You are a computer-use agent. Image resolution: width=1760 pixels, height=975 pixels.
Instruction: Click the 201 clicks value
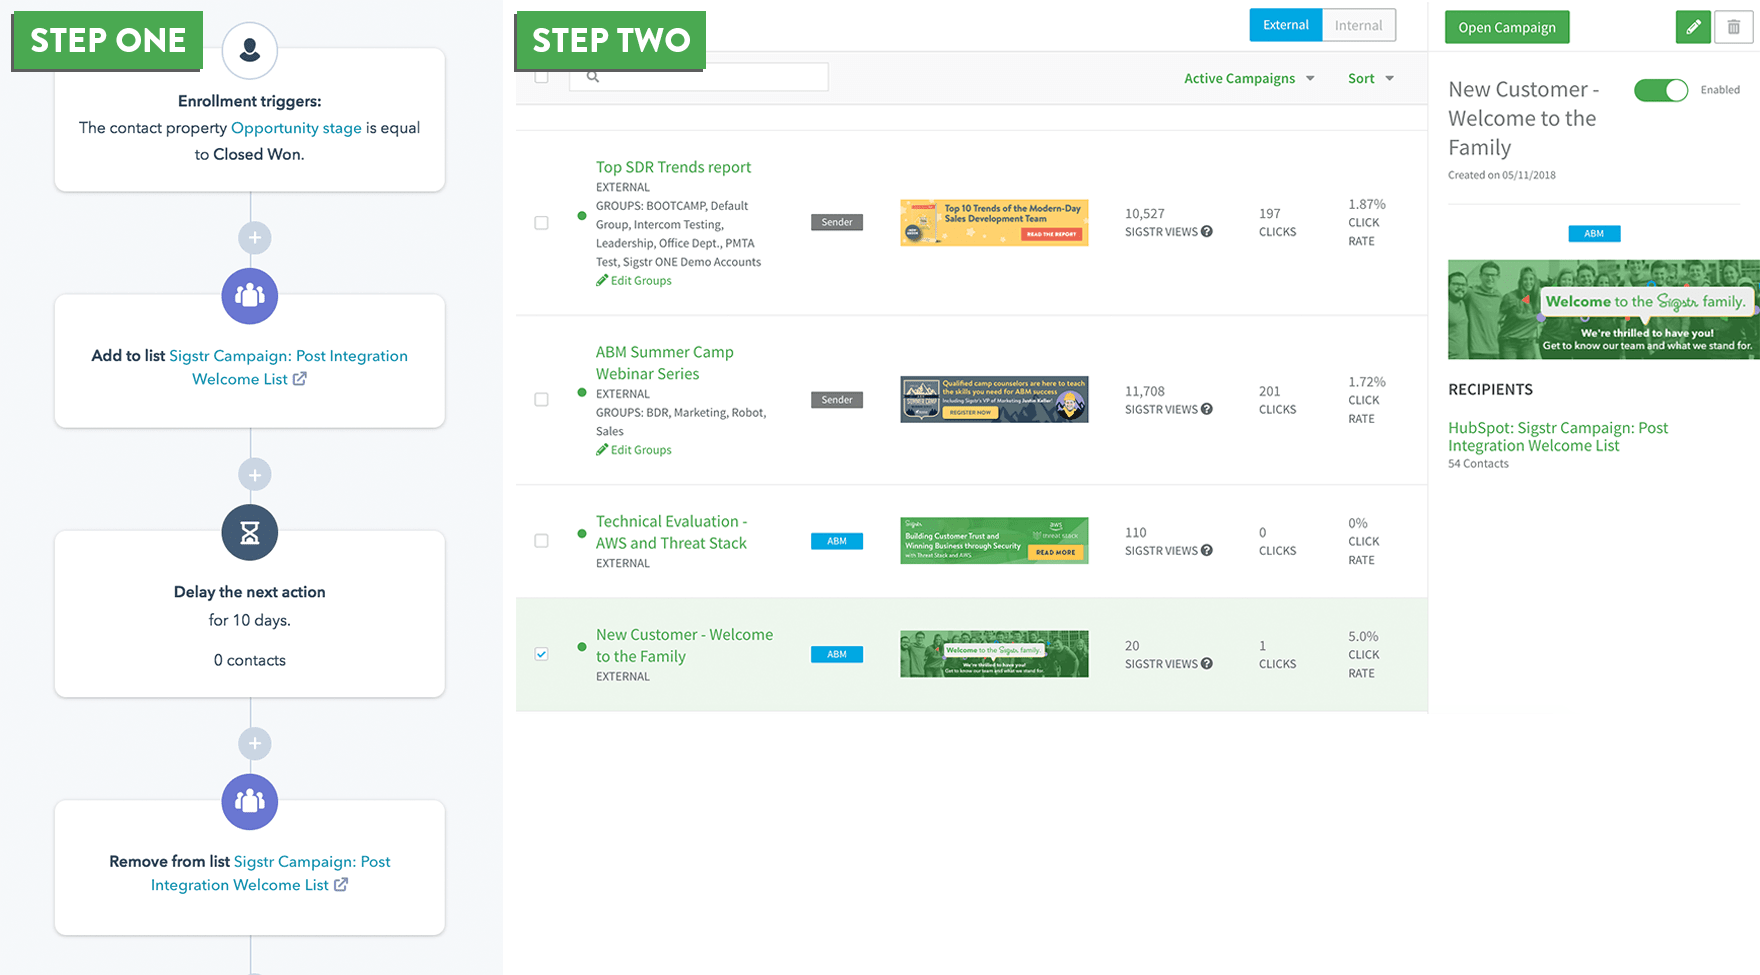1269,391
